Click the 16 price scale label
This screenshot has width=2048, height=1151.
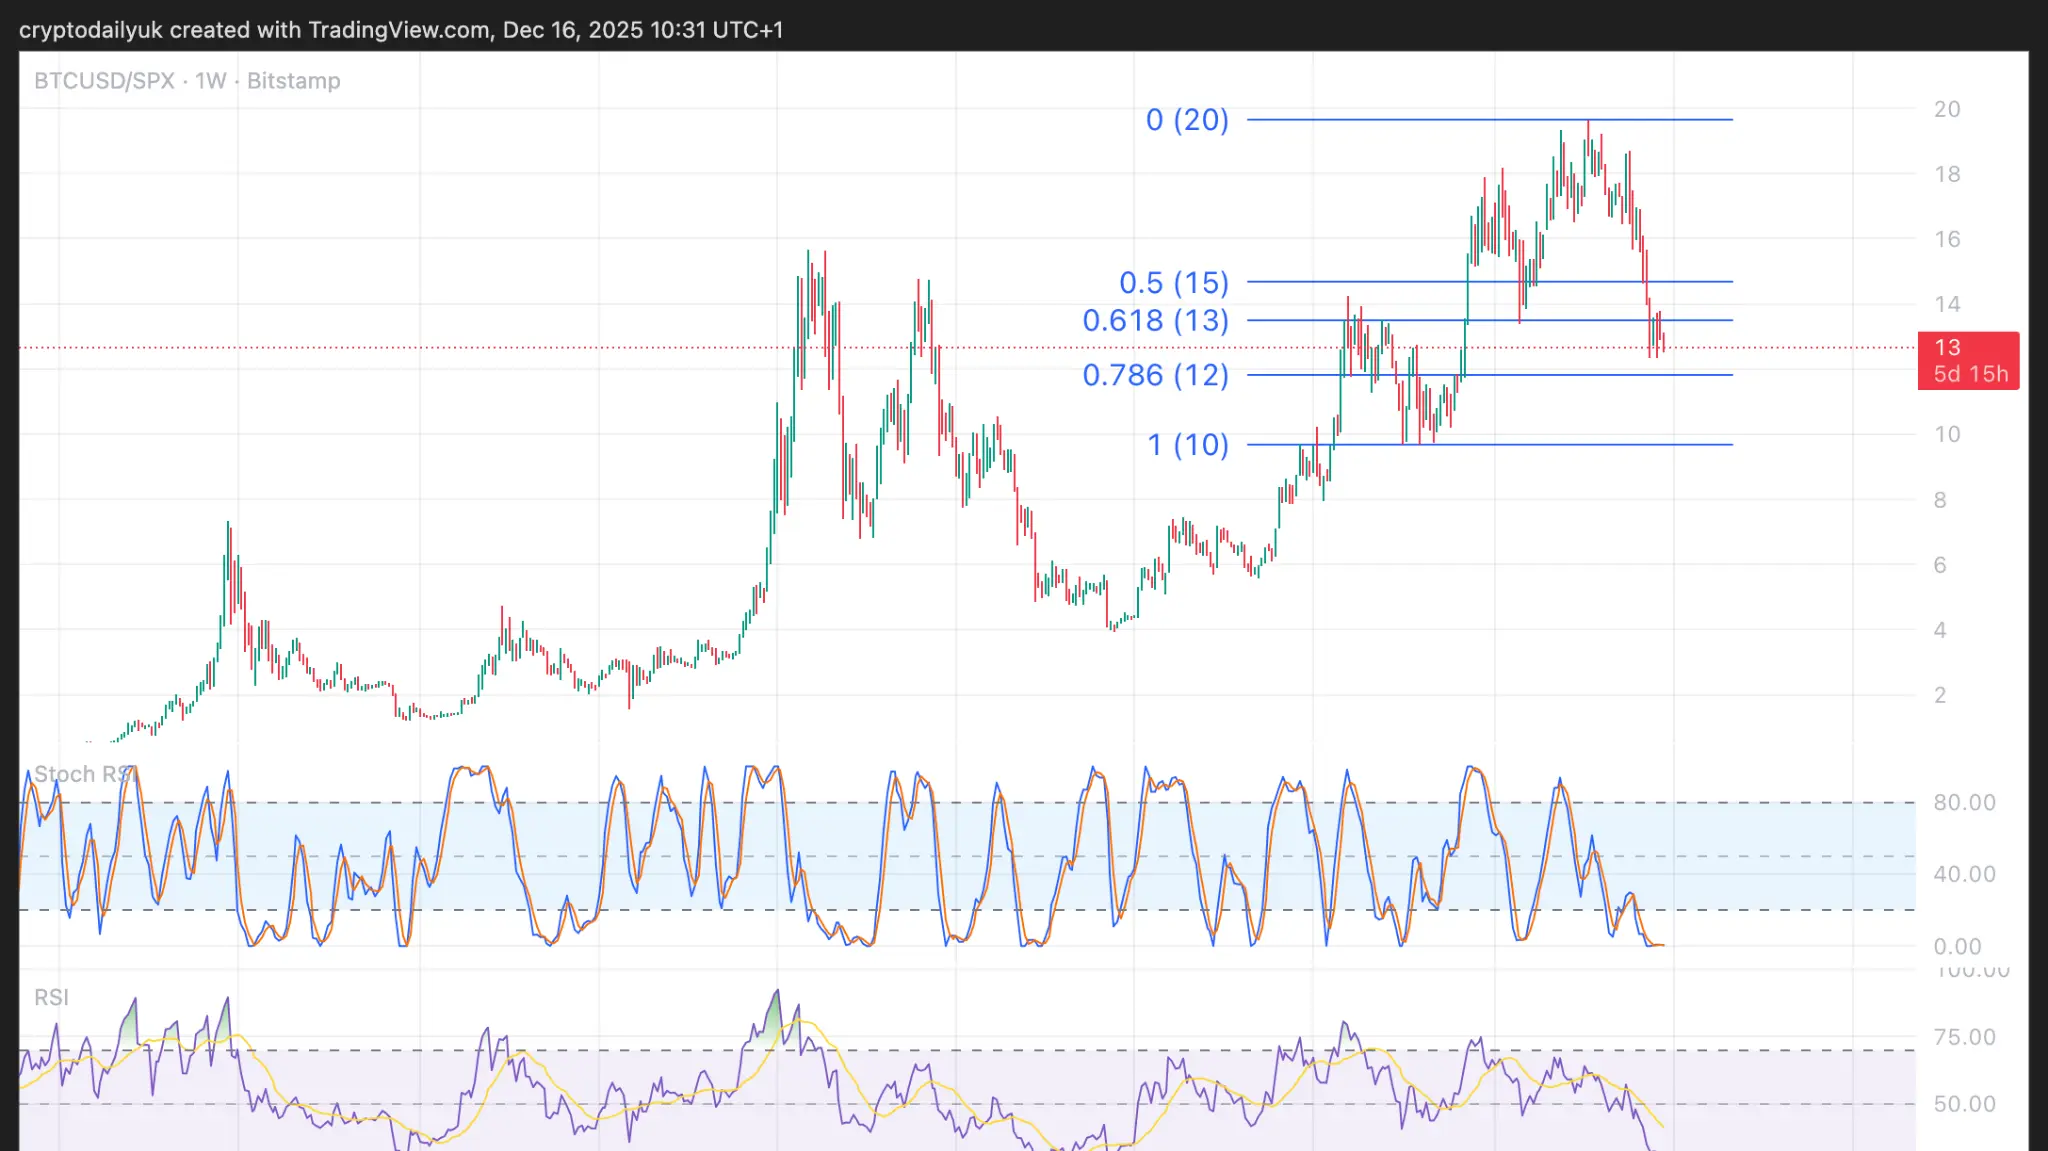point(1946,240)
